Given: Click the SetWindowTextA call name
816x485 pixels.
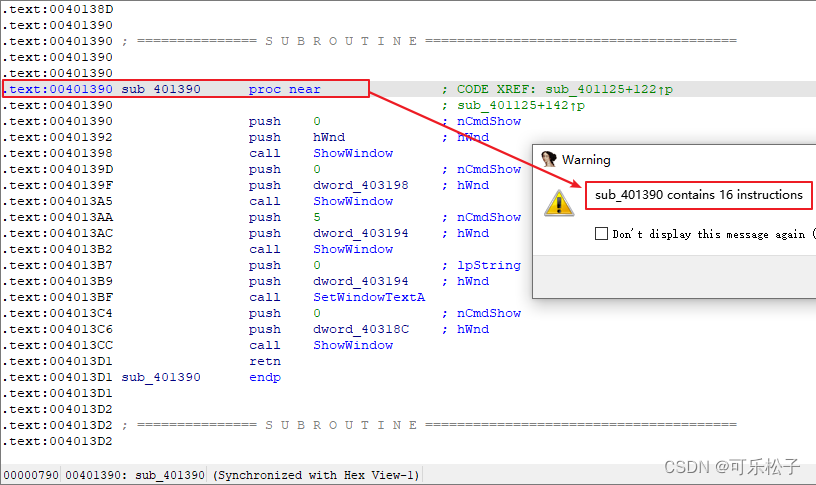Looking at the screenshot, I should [369, 297].
